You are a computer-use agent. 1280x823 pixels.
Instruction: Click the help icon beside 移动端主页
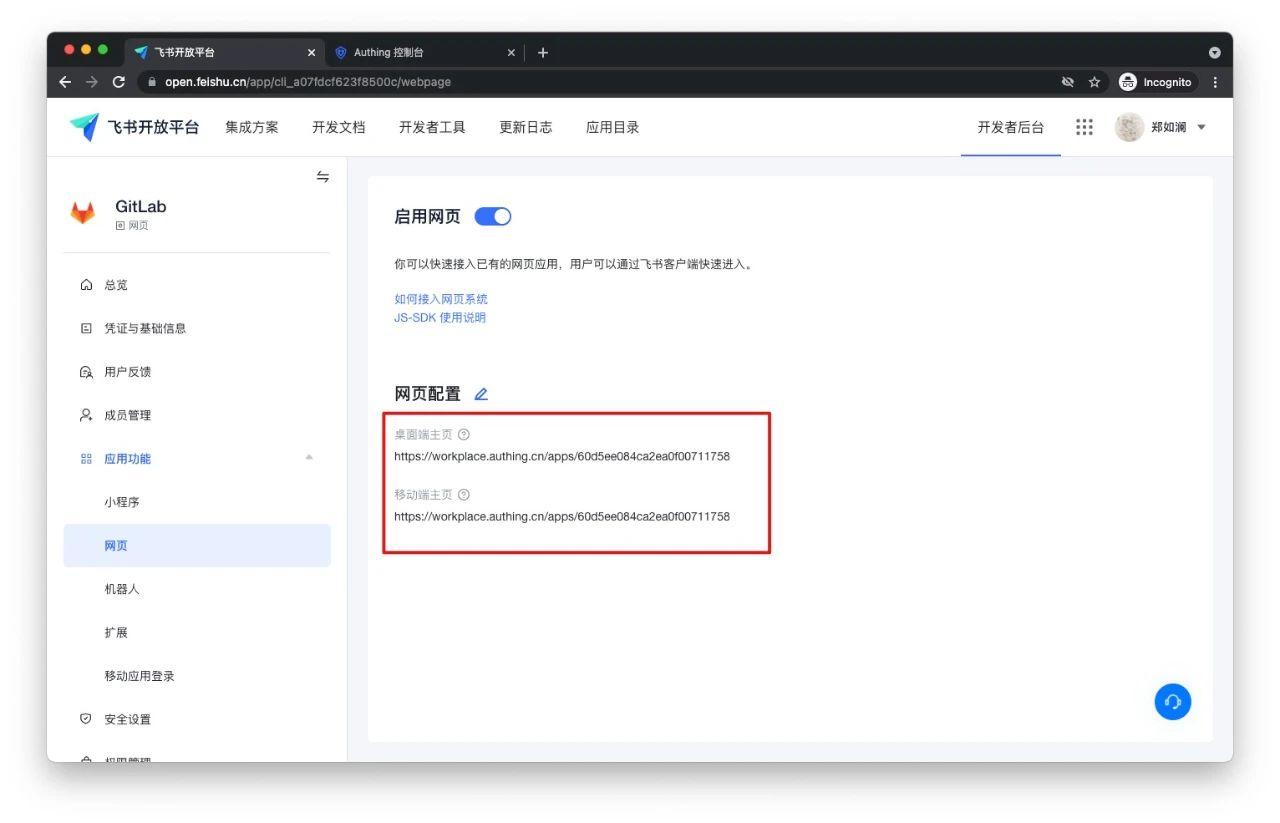pyautogui.click(x=464, y=494)
